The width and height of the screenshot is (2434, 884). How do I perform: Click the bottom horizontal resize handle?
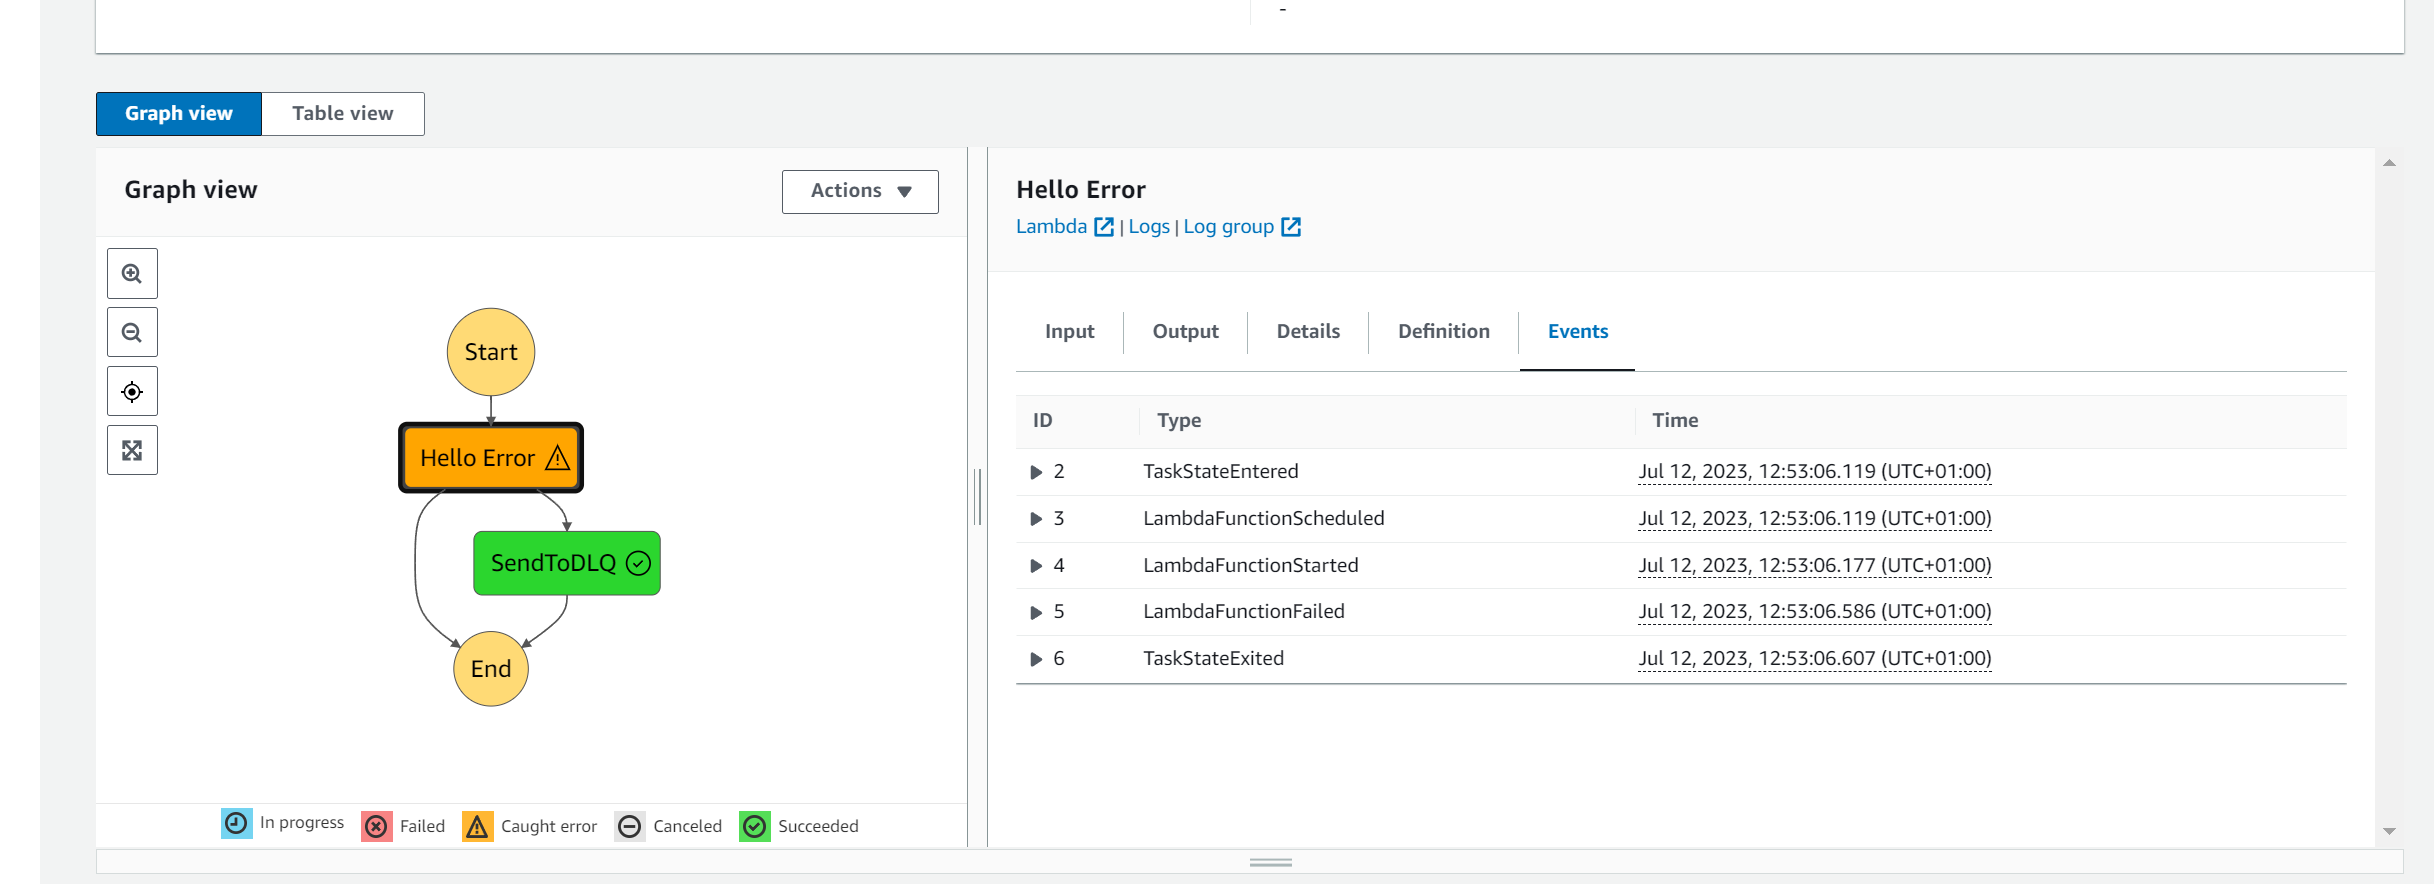tap(1270, 862)
